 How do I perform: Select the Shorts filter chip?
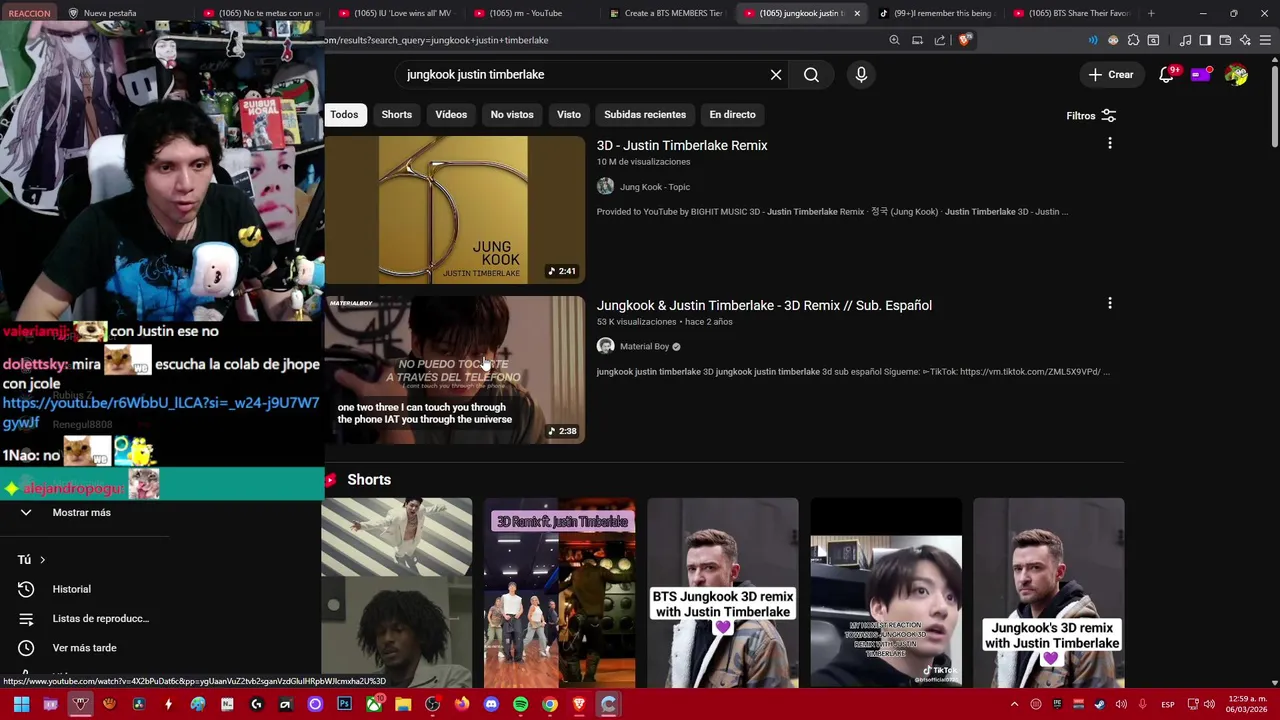pos(396,115)
